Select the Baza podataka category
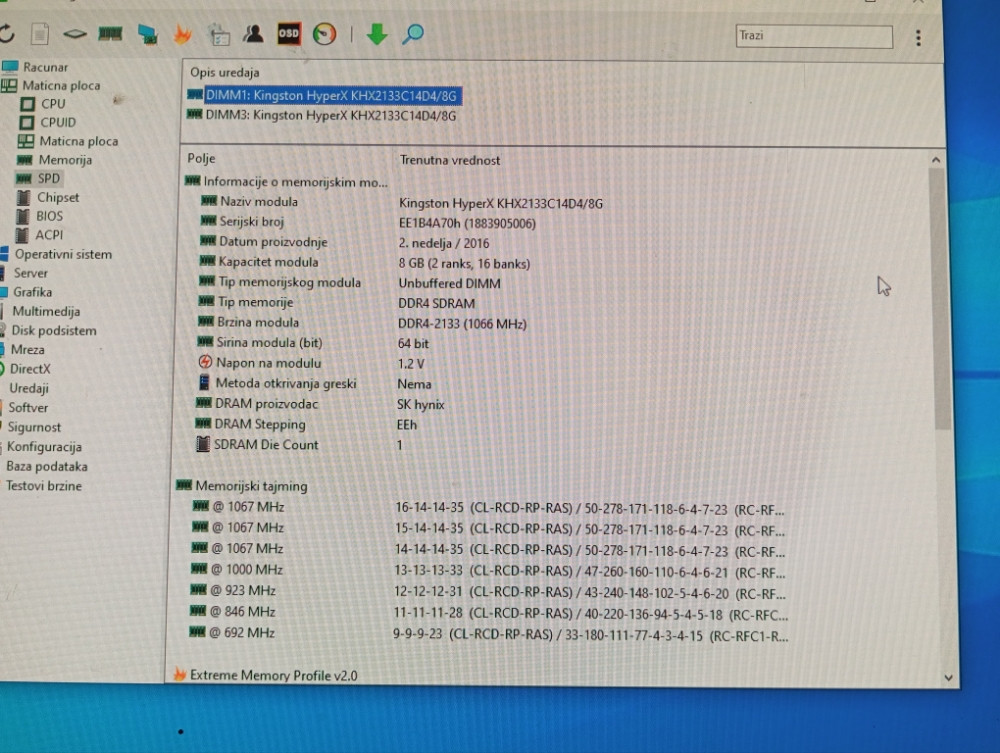The image size is (1000, 753). [47, 467]
